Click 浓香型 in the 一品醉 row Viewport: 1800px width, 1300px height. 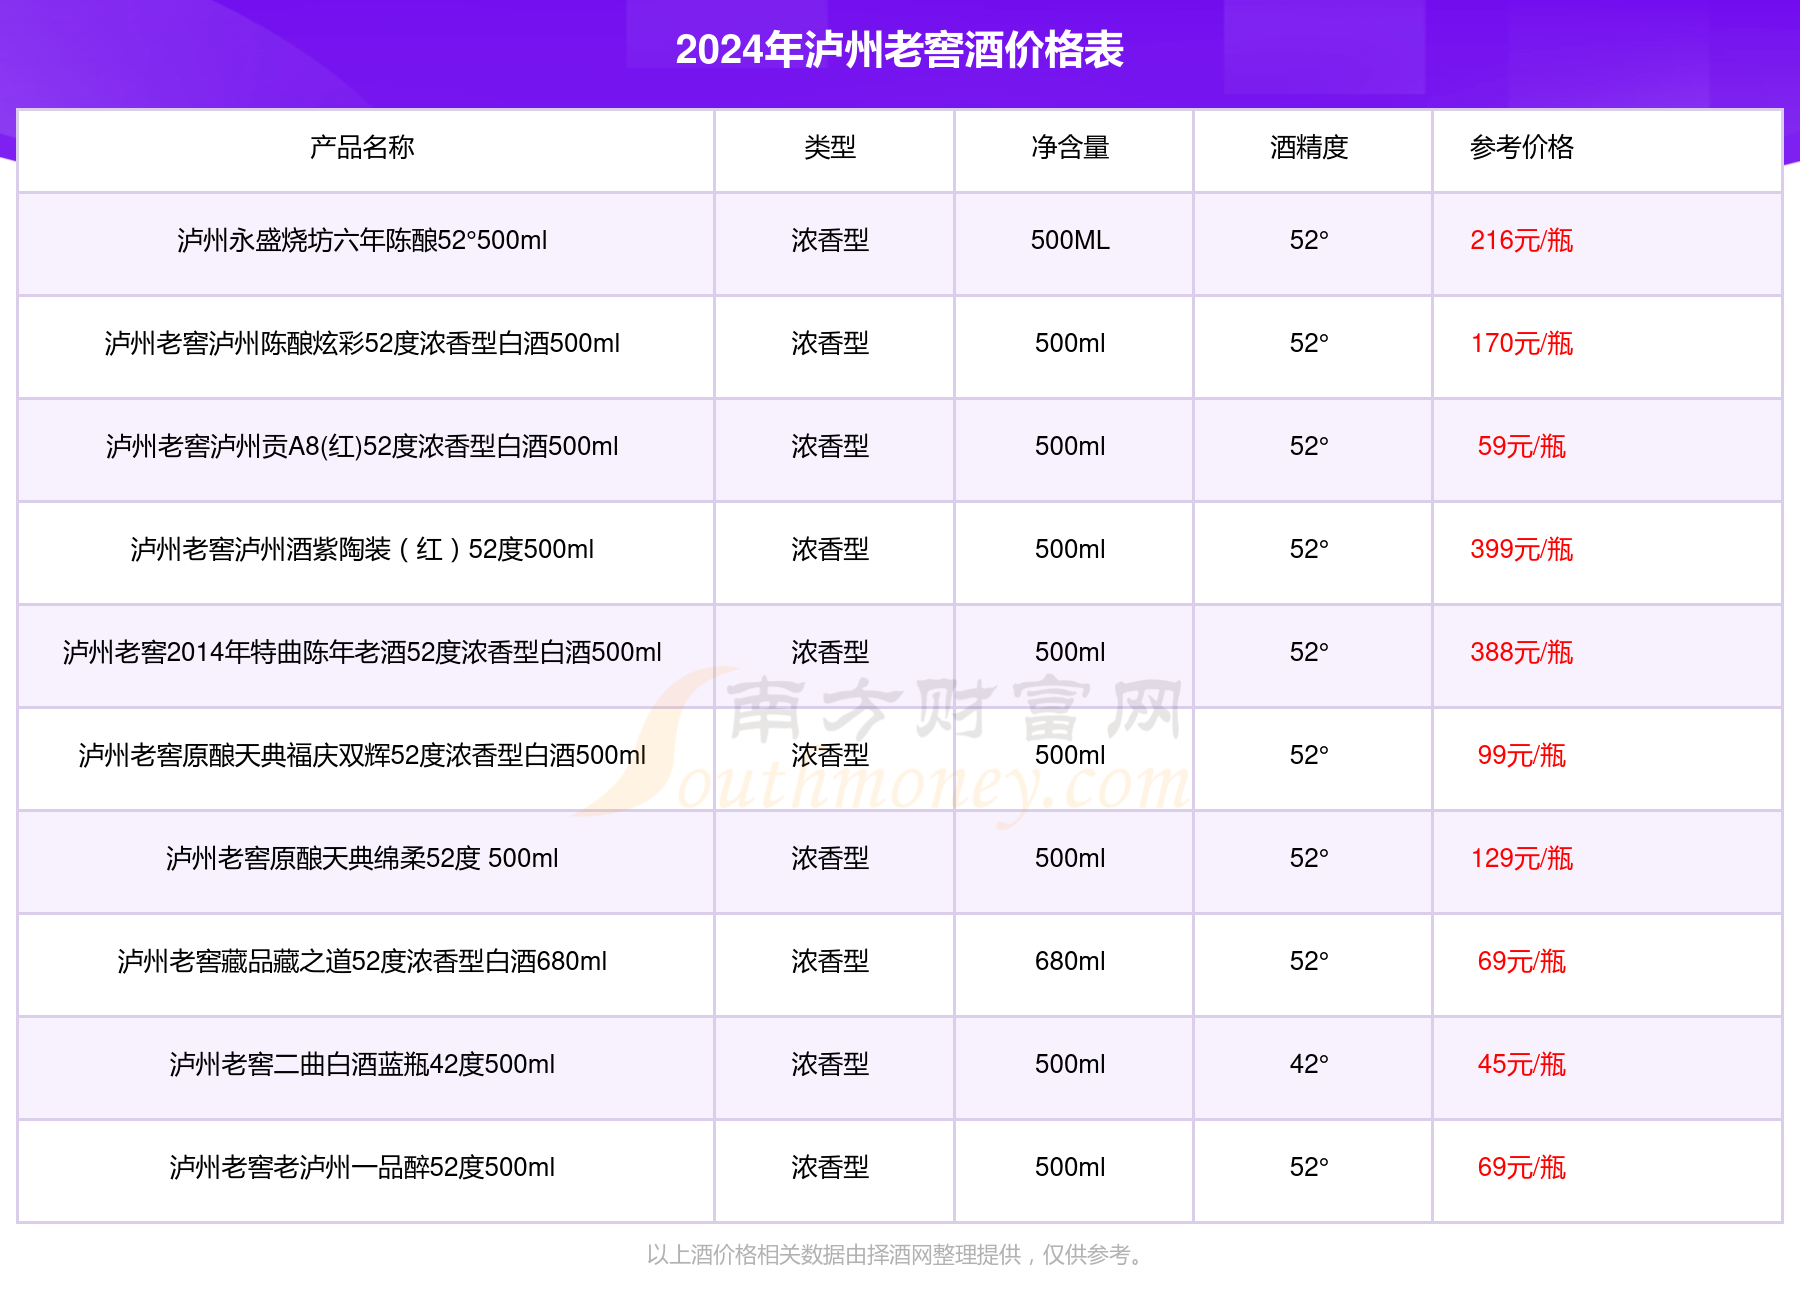[830, 1167]
